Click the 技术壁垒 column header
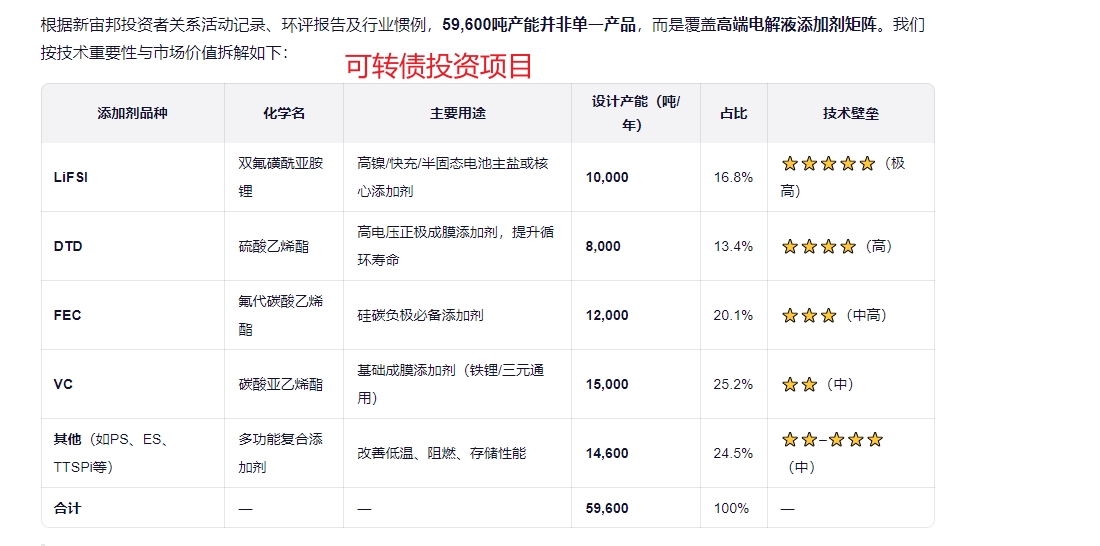Viewport: 1100px width, 546px height. 850,113
